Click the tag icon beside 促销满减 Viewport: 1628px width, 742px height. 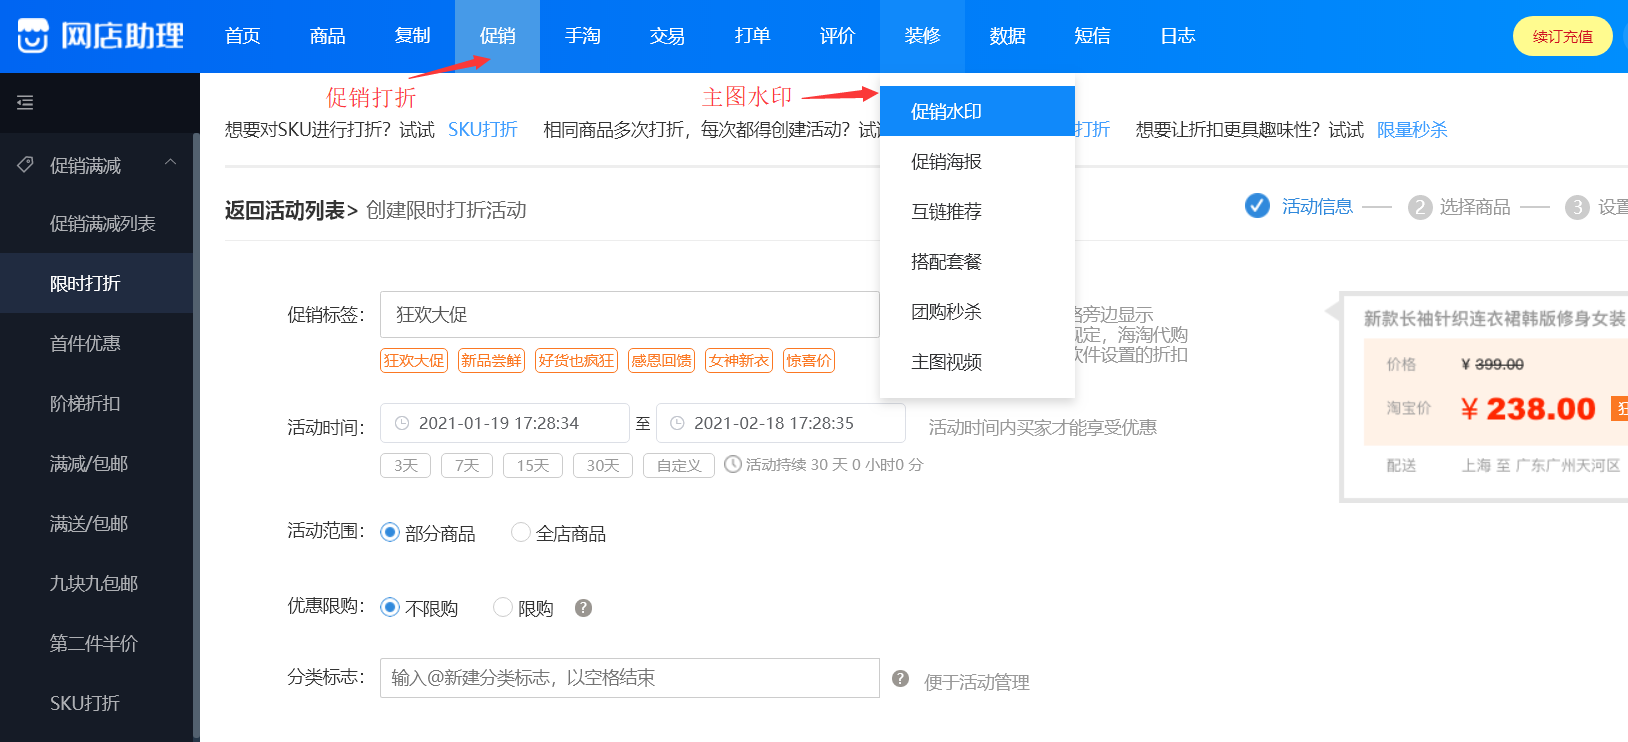pos(26,164)
